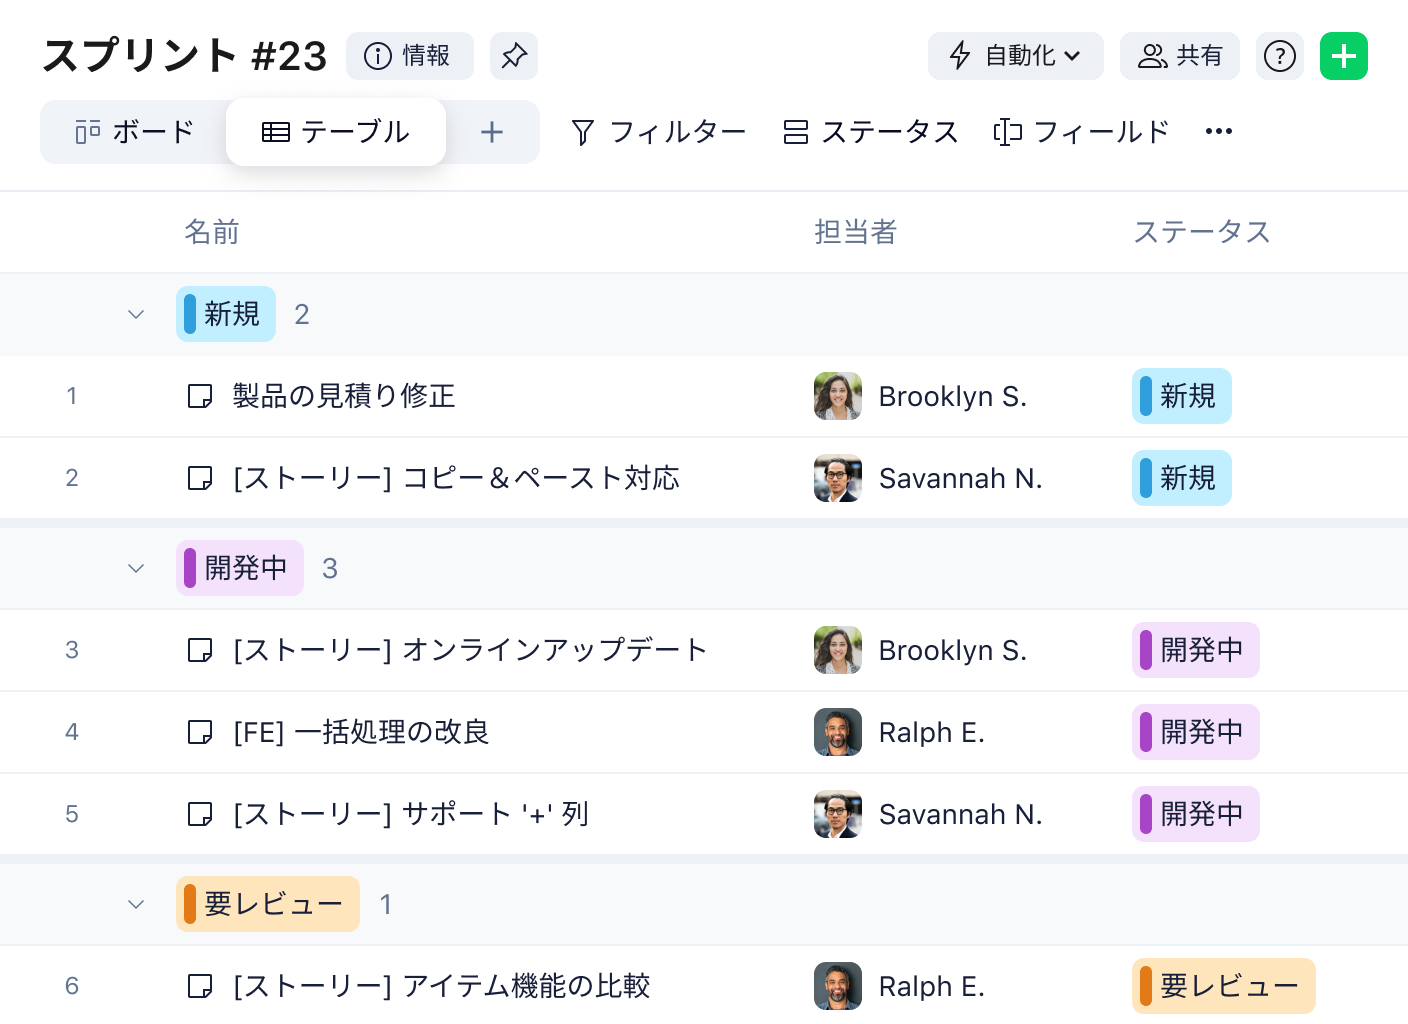
Task: Open the フィールド fields tool
Action: pos(1081,132)
